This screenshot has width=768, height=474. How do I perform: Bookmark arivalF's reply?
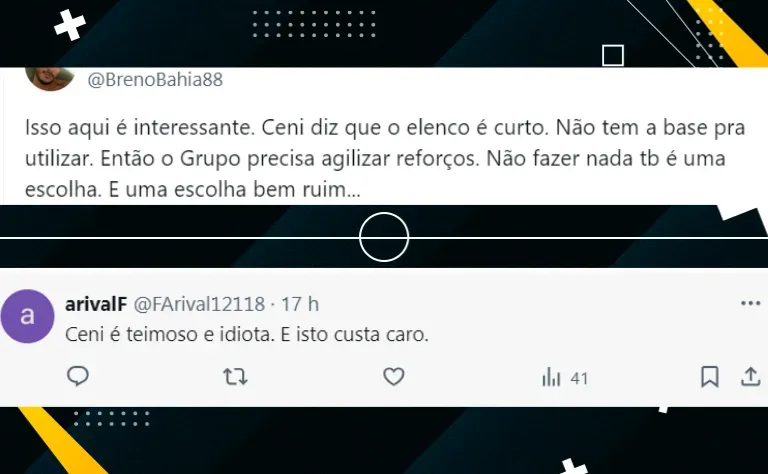click(x=710, y=377)
